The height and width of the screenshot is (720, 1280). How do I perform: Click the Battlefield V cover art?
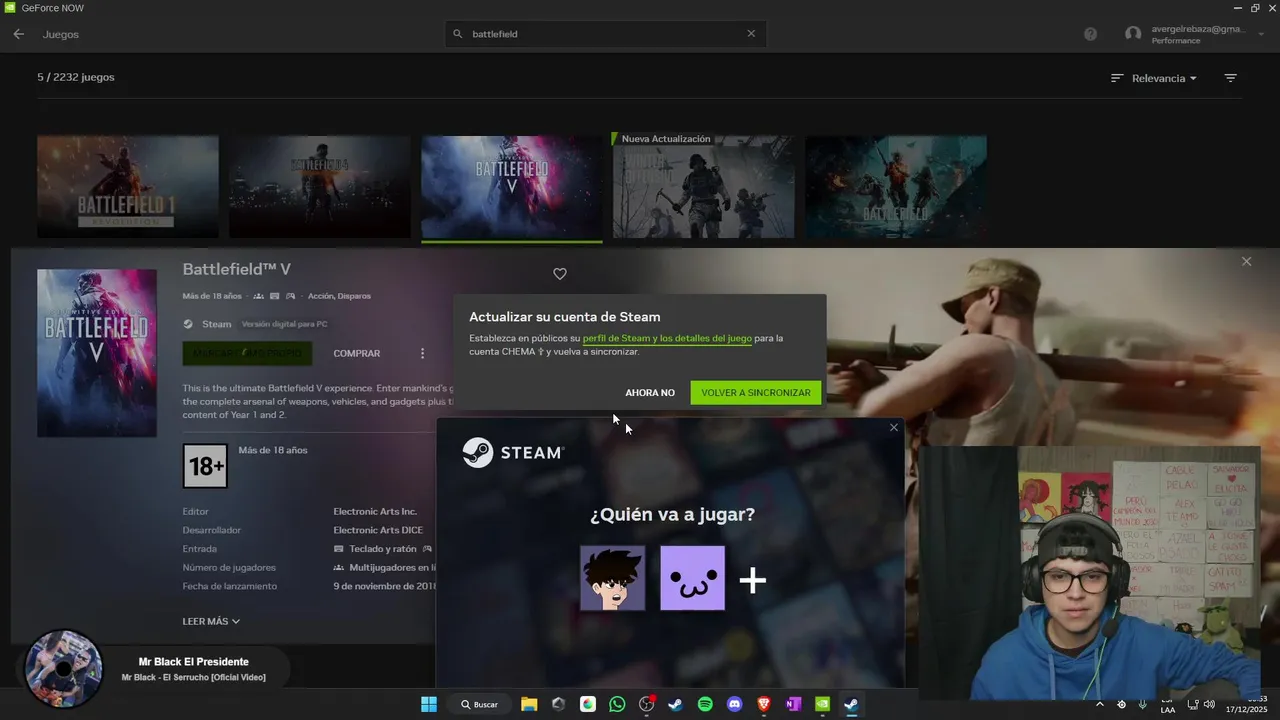(97, 353)
